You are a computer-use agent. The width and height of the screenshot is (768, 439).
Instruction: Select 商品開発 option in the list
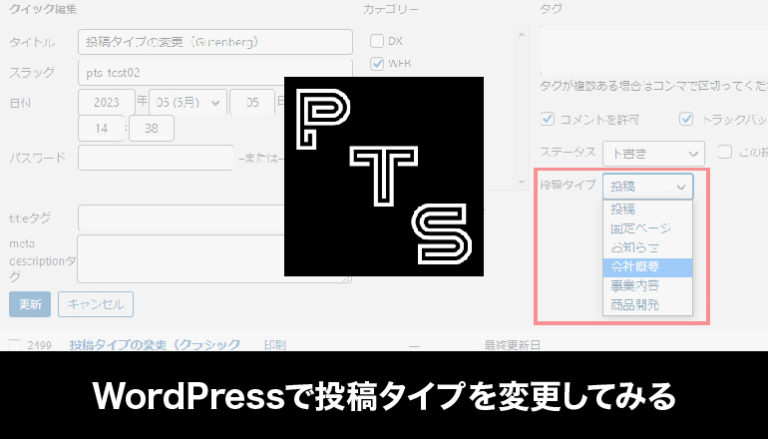[x=648, y=305]
